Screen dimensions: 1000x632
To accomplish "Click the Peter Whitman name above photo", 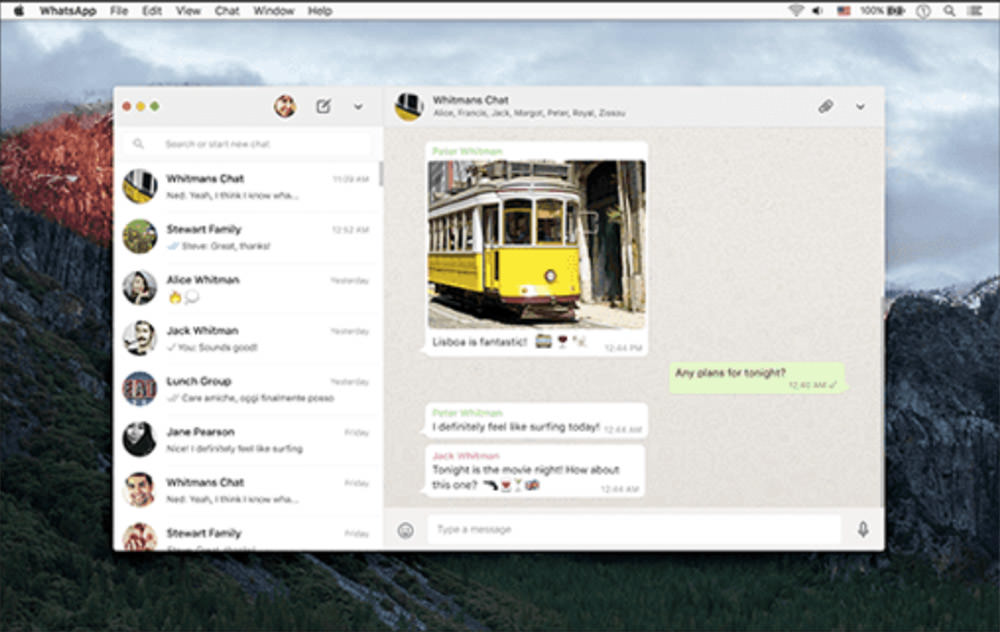I will click(x=467, y=152).
